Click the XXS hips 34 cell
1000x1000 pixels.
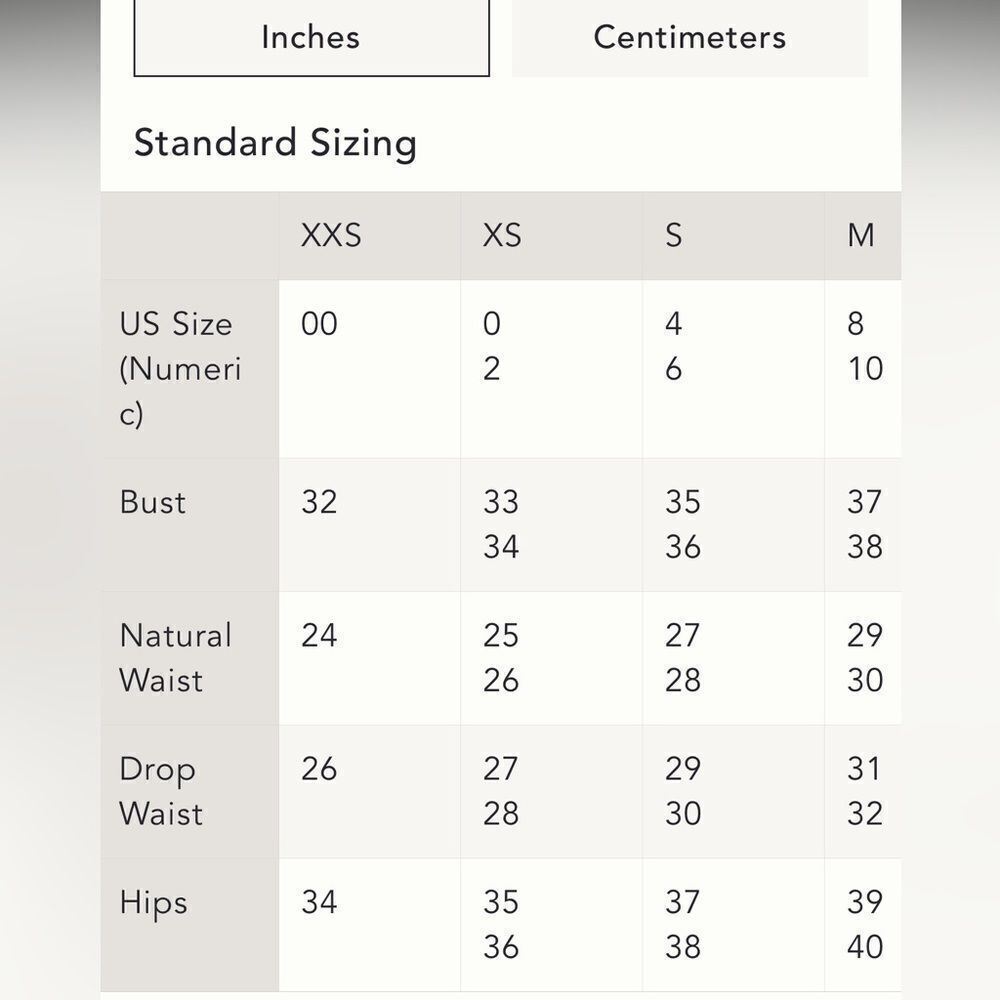(x=369, y=924)
